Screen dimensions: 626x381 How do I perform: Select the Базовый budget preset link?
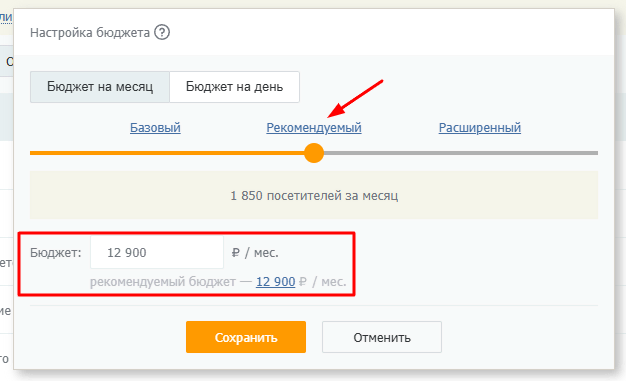pos(155,128)
